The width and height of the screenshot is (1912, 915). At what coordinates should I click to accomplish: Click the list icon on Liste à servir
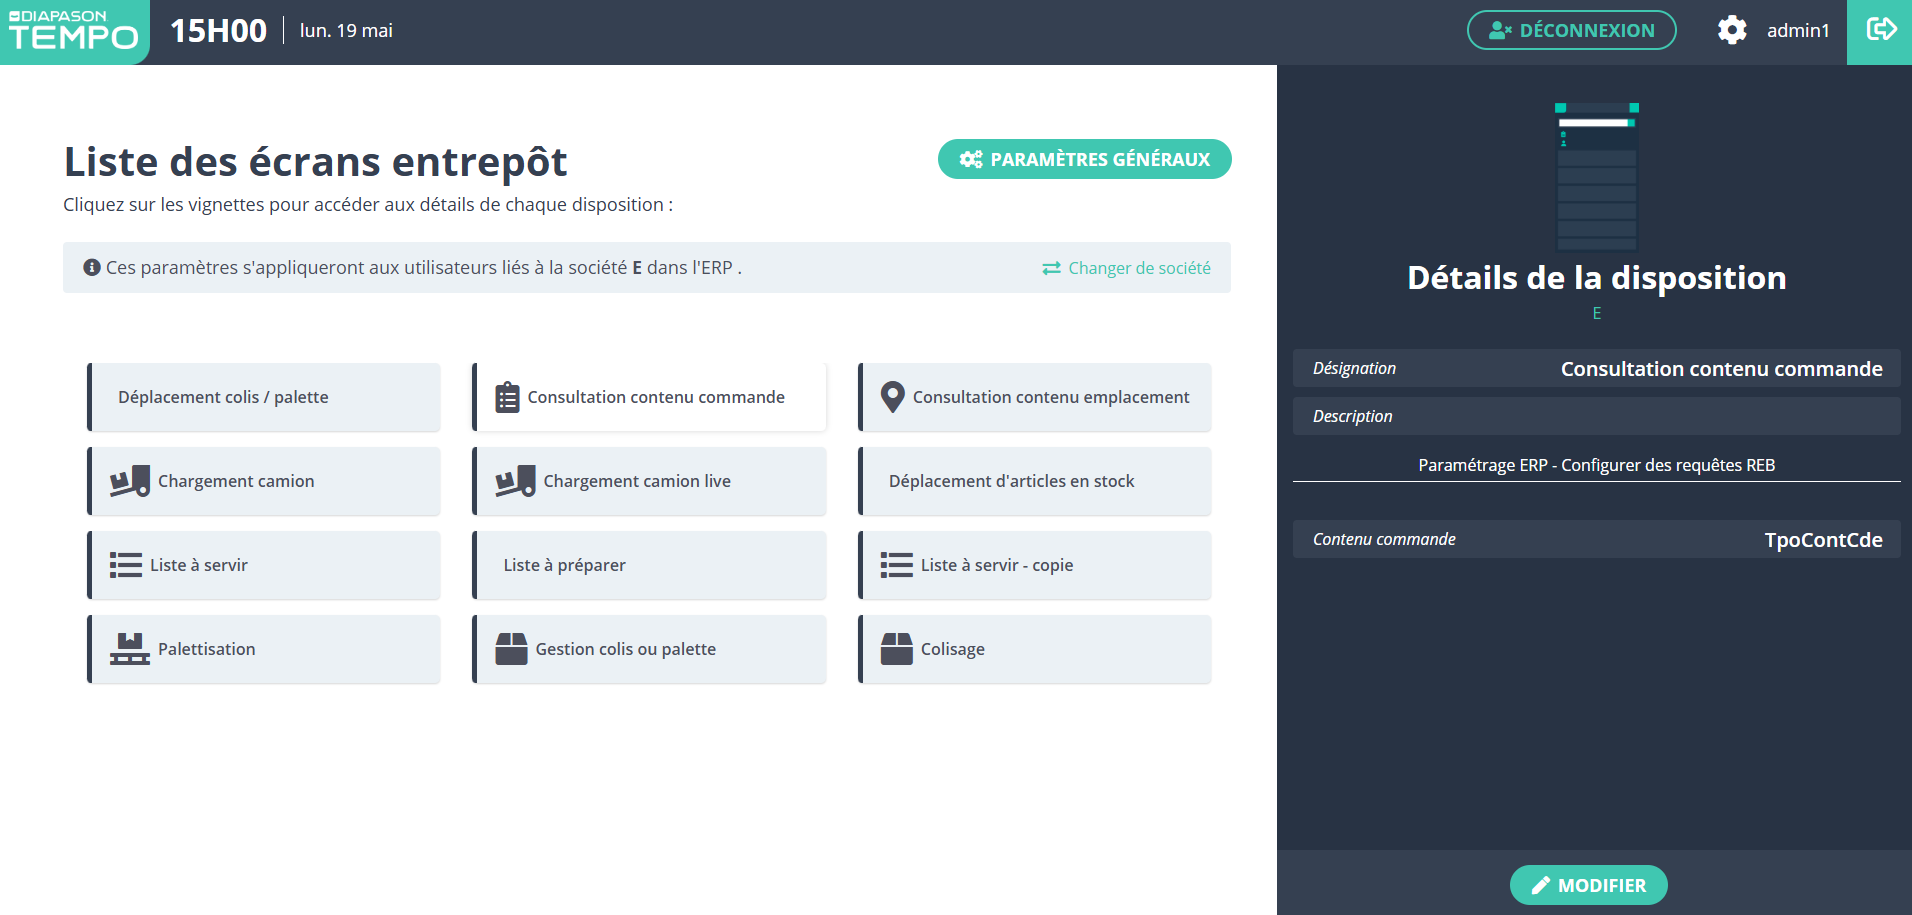pyautogui.click(x=126, y=565)
